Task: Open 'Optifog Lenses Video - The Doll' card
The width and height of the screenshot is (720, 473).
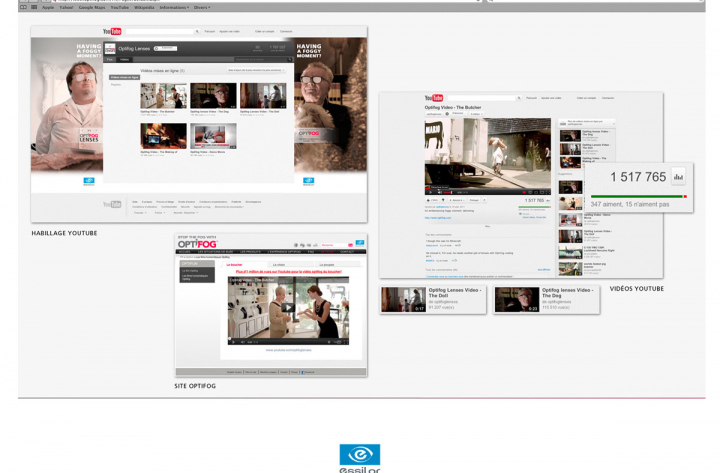Action: pyautogui.click(x=433, y=300)
